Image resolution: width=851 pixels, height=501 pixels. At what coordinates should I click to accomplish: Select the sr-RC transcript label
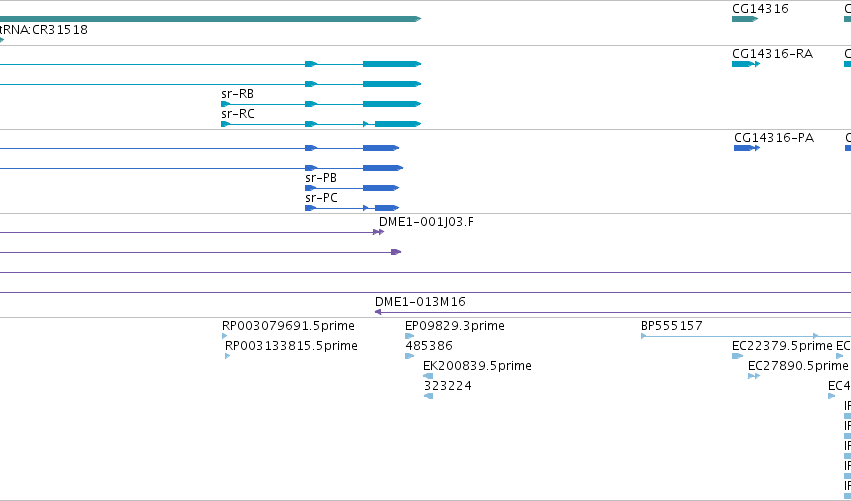tap(238, 114)
